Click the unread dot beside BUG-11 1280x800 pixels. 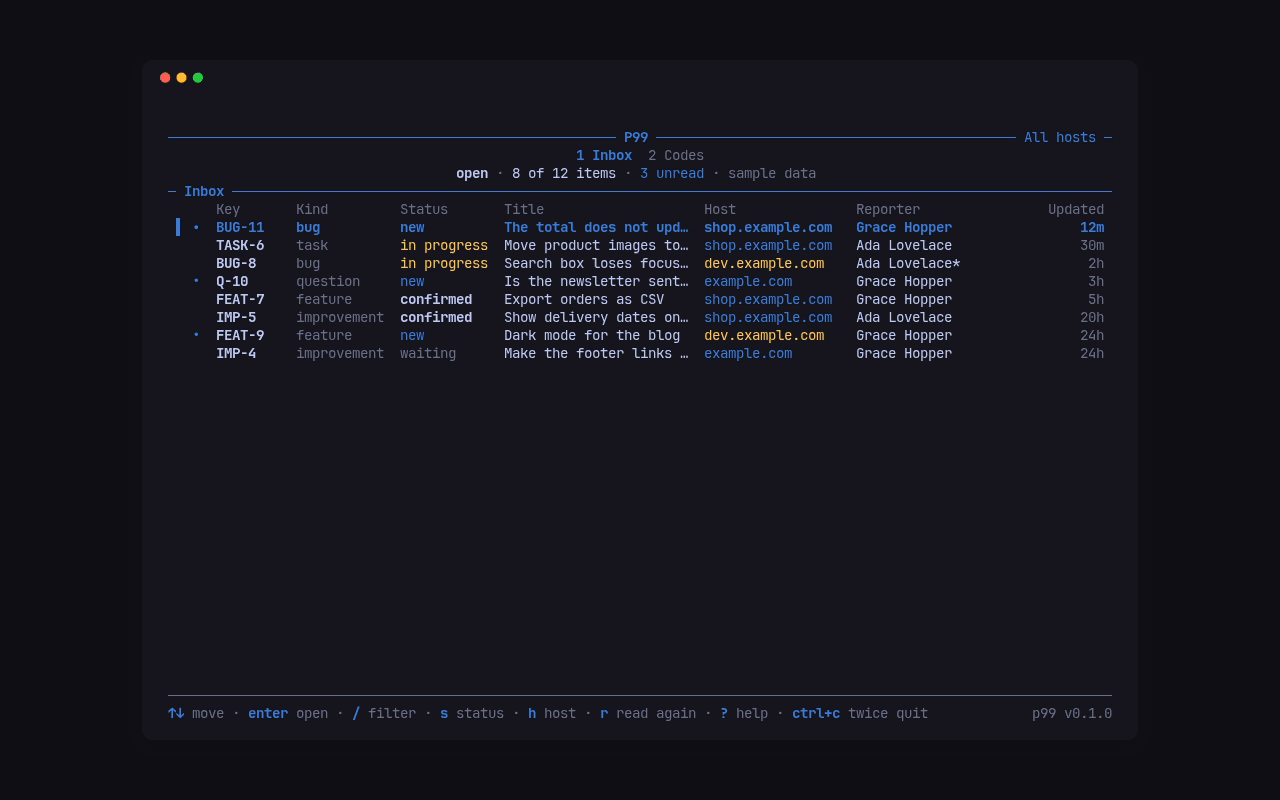coord(196,227)
